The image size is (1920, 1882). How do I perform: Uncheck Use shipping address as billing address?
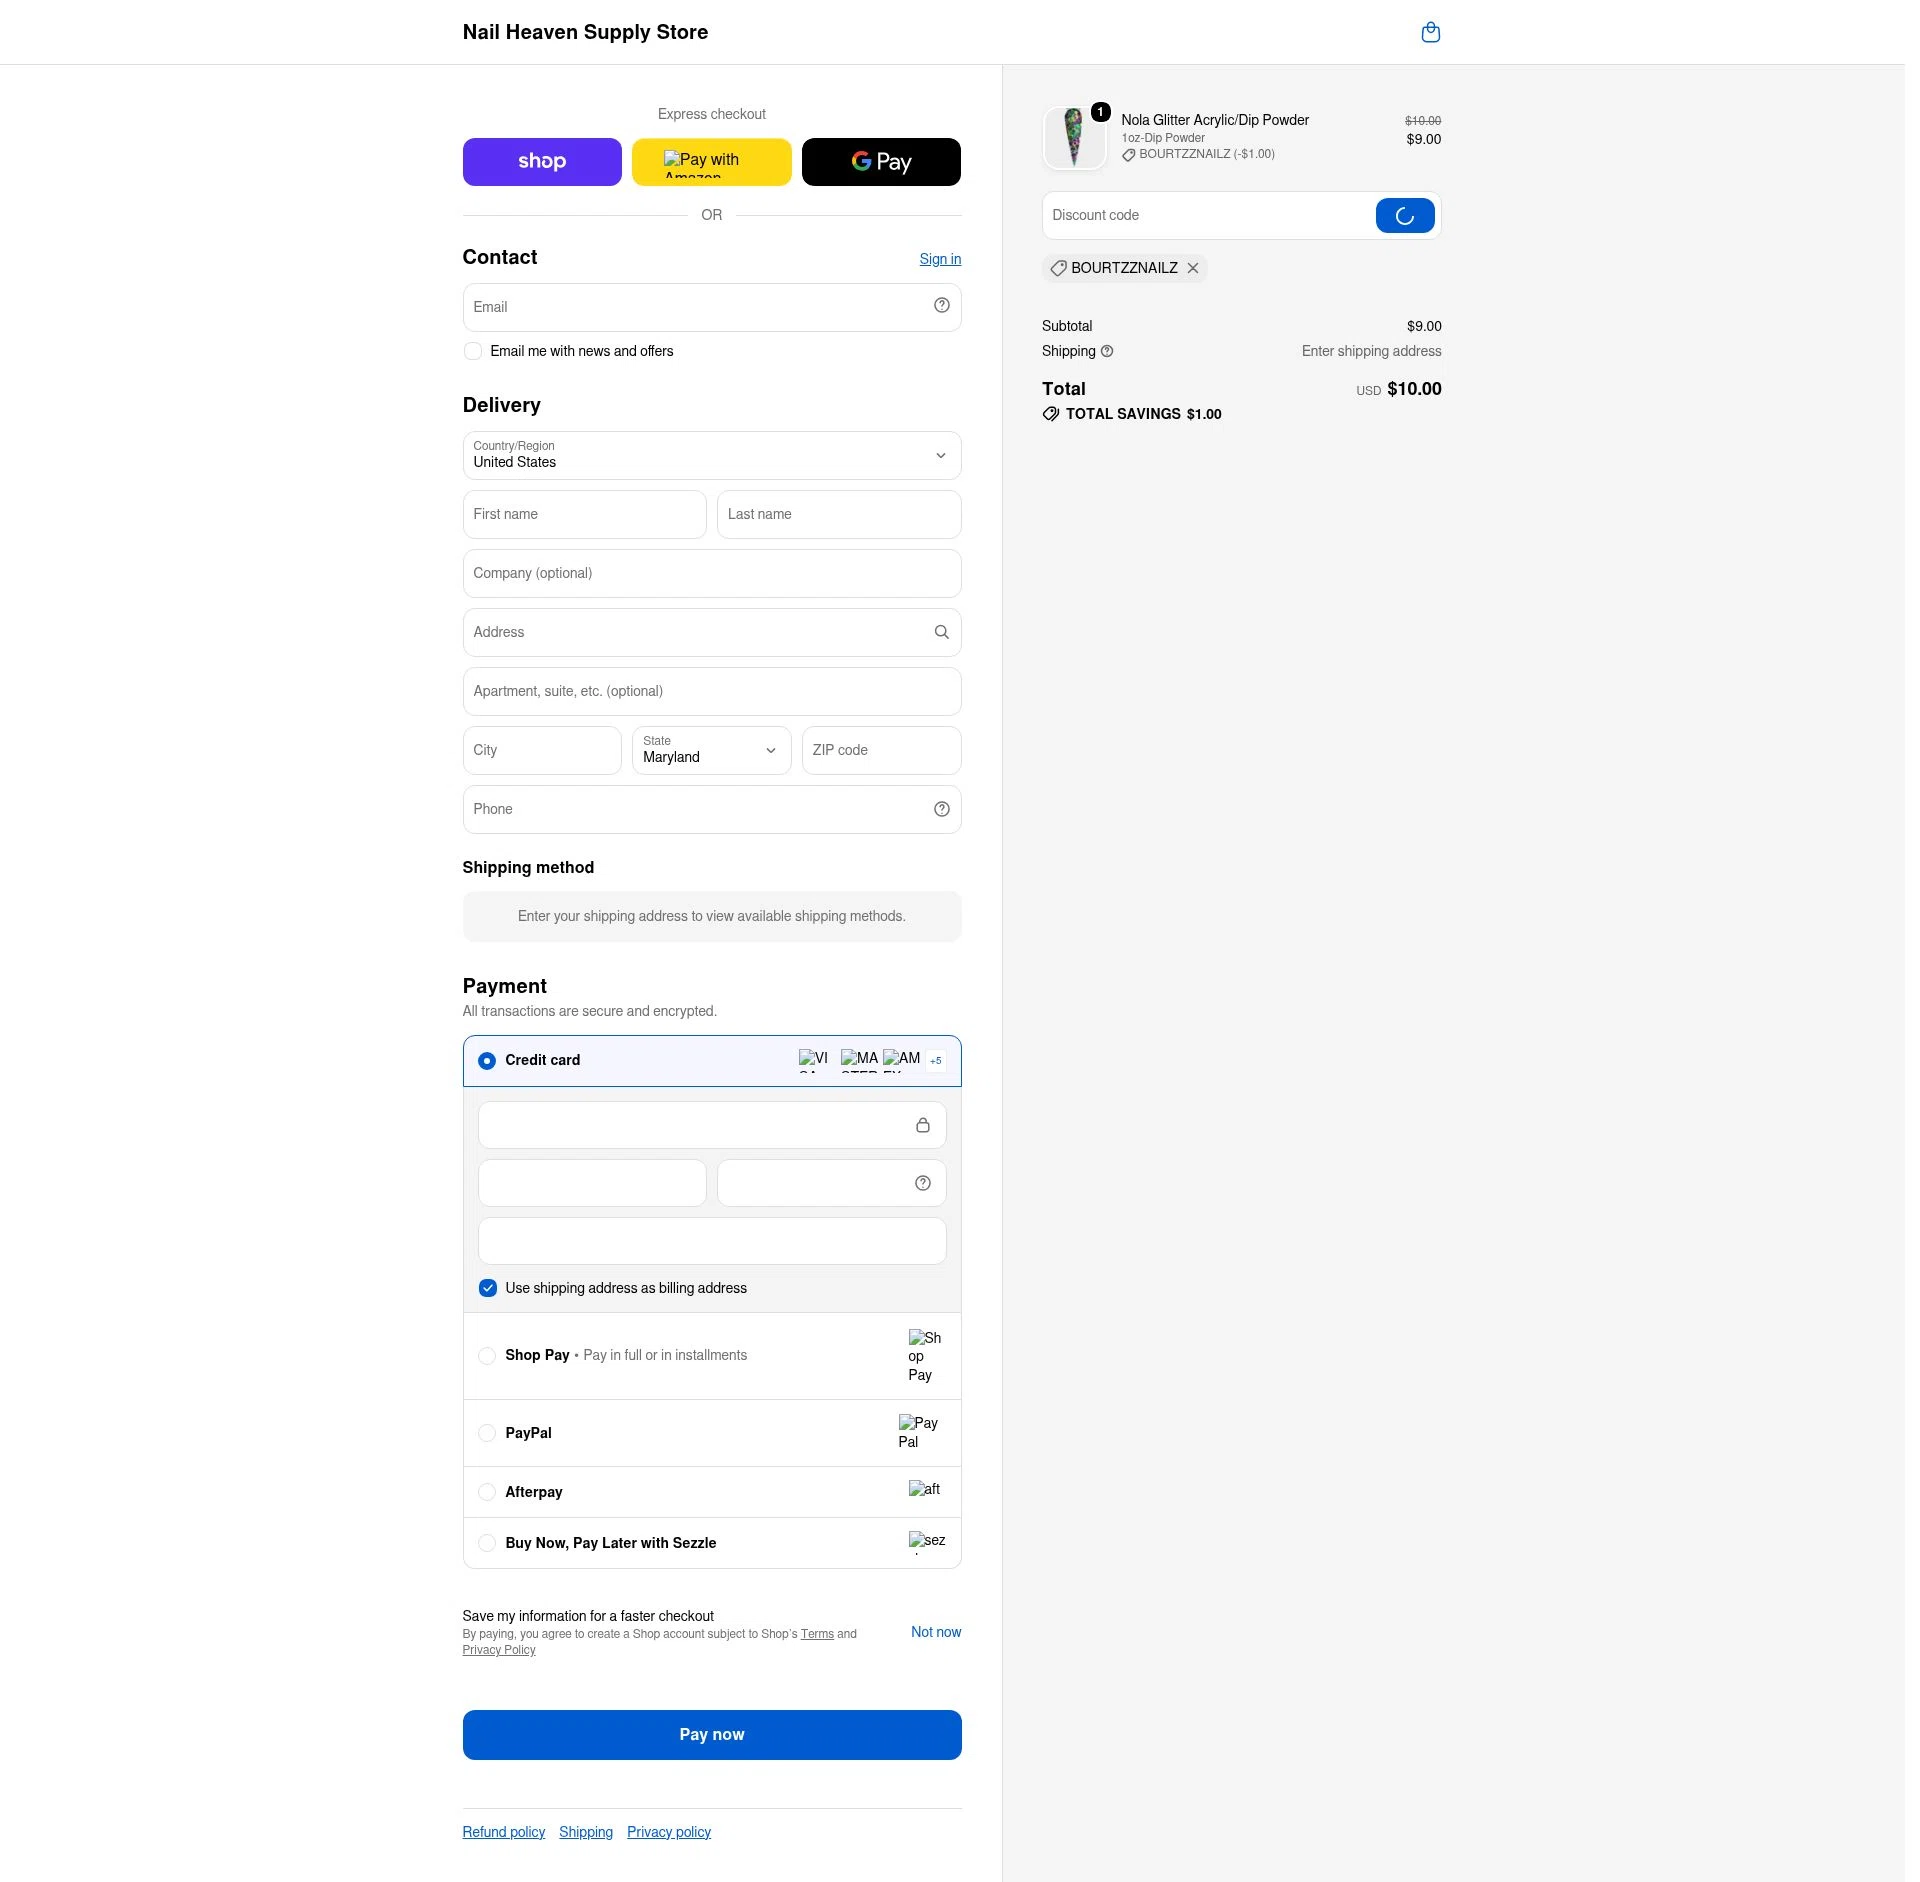click(x=487, y=1288)
